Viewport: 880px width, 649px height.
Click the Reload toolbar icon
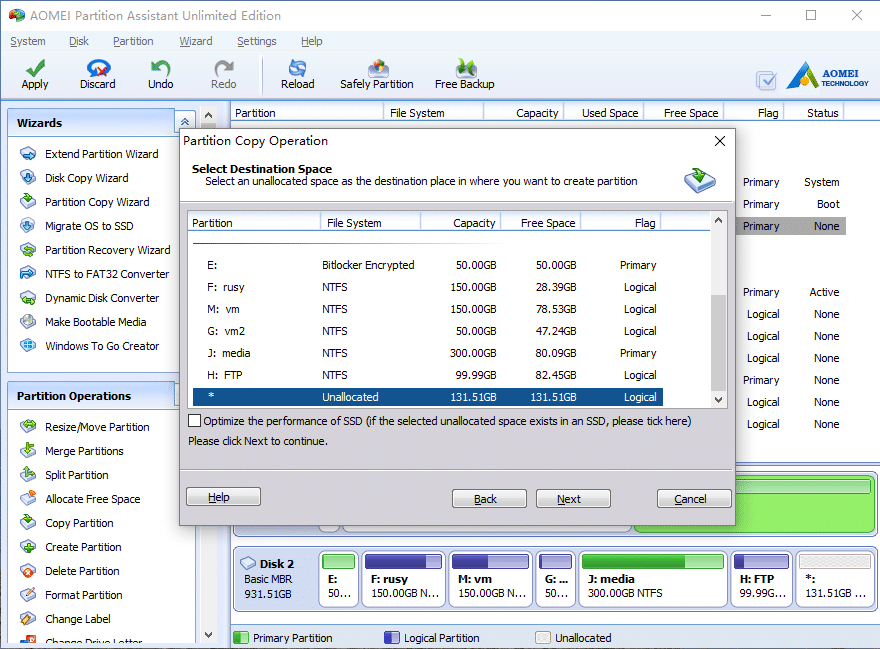coord(297,68)
